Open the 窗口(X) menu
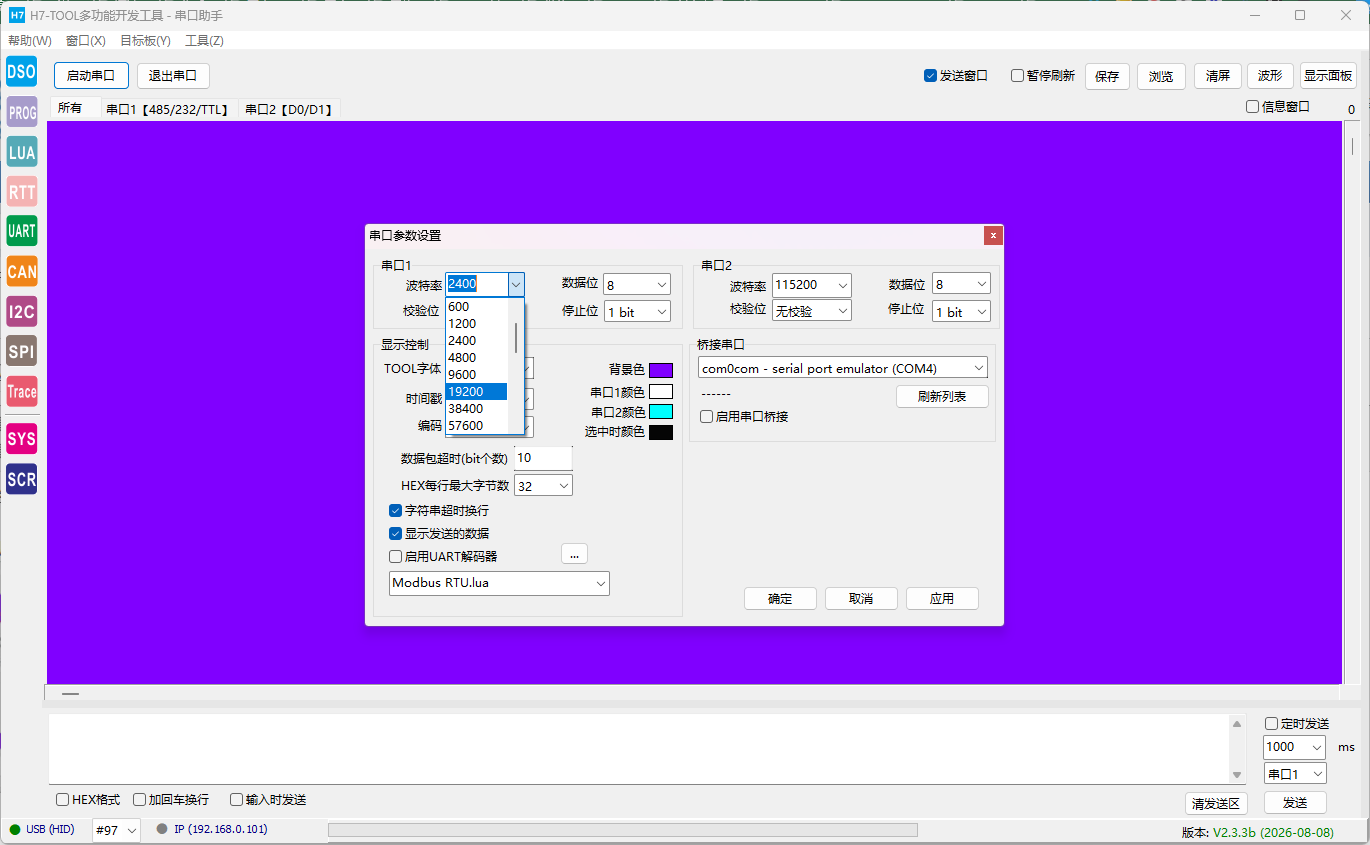The height and width of the screenshot is (845, 1370). coord(86,41)
